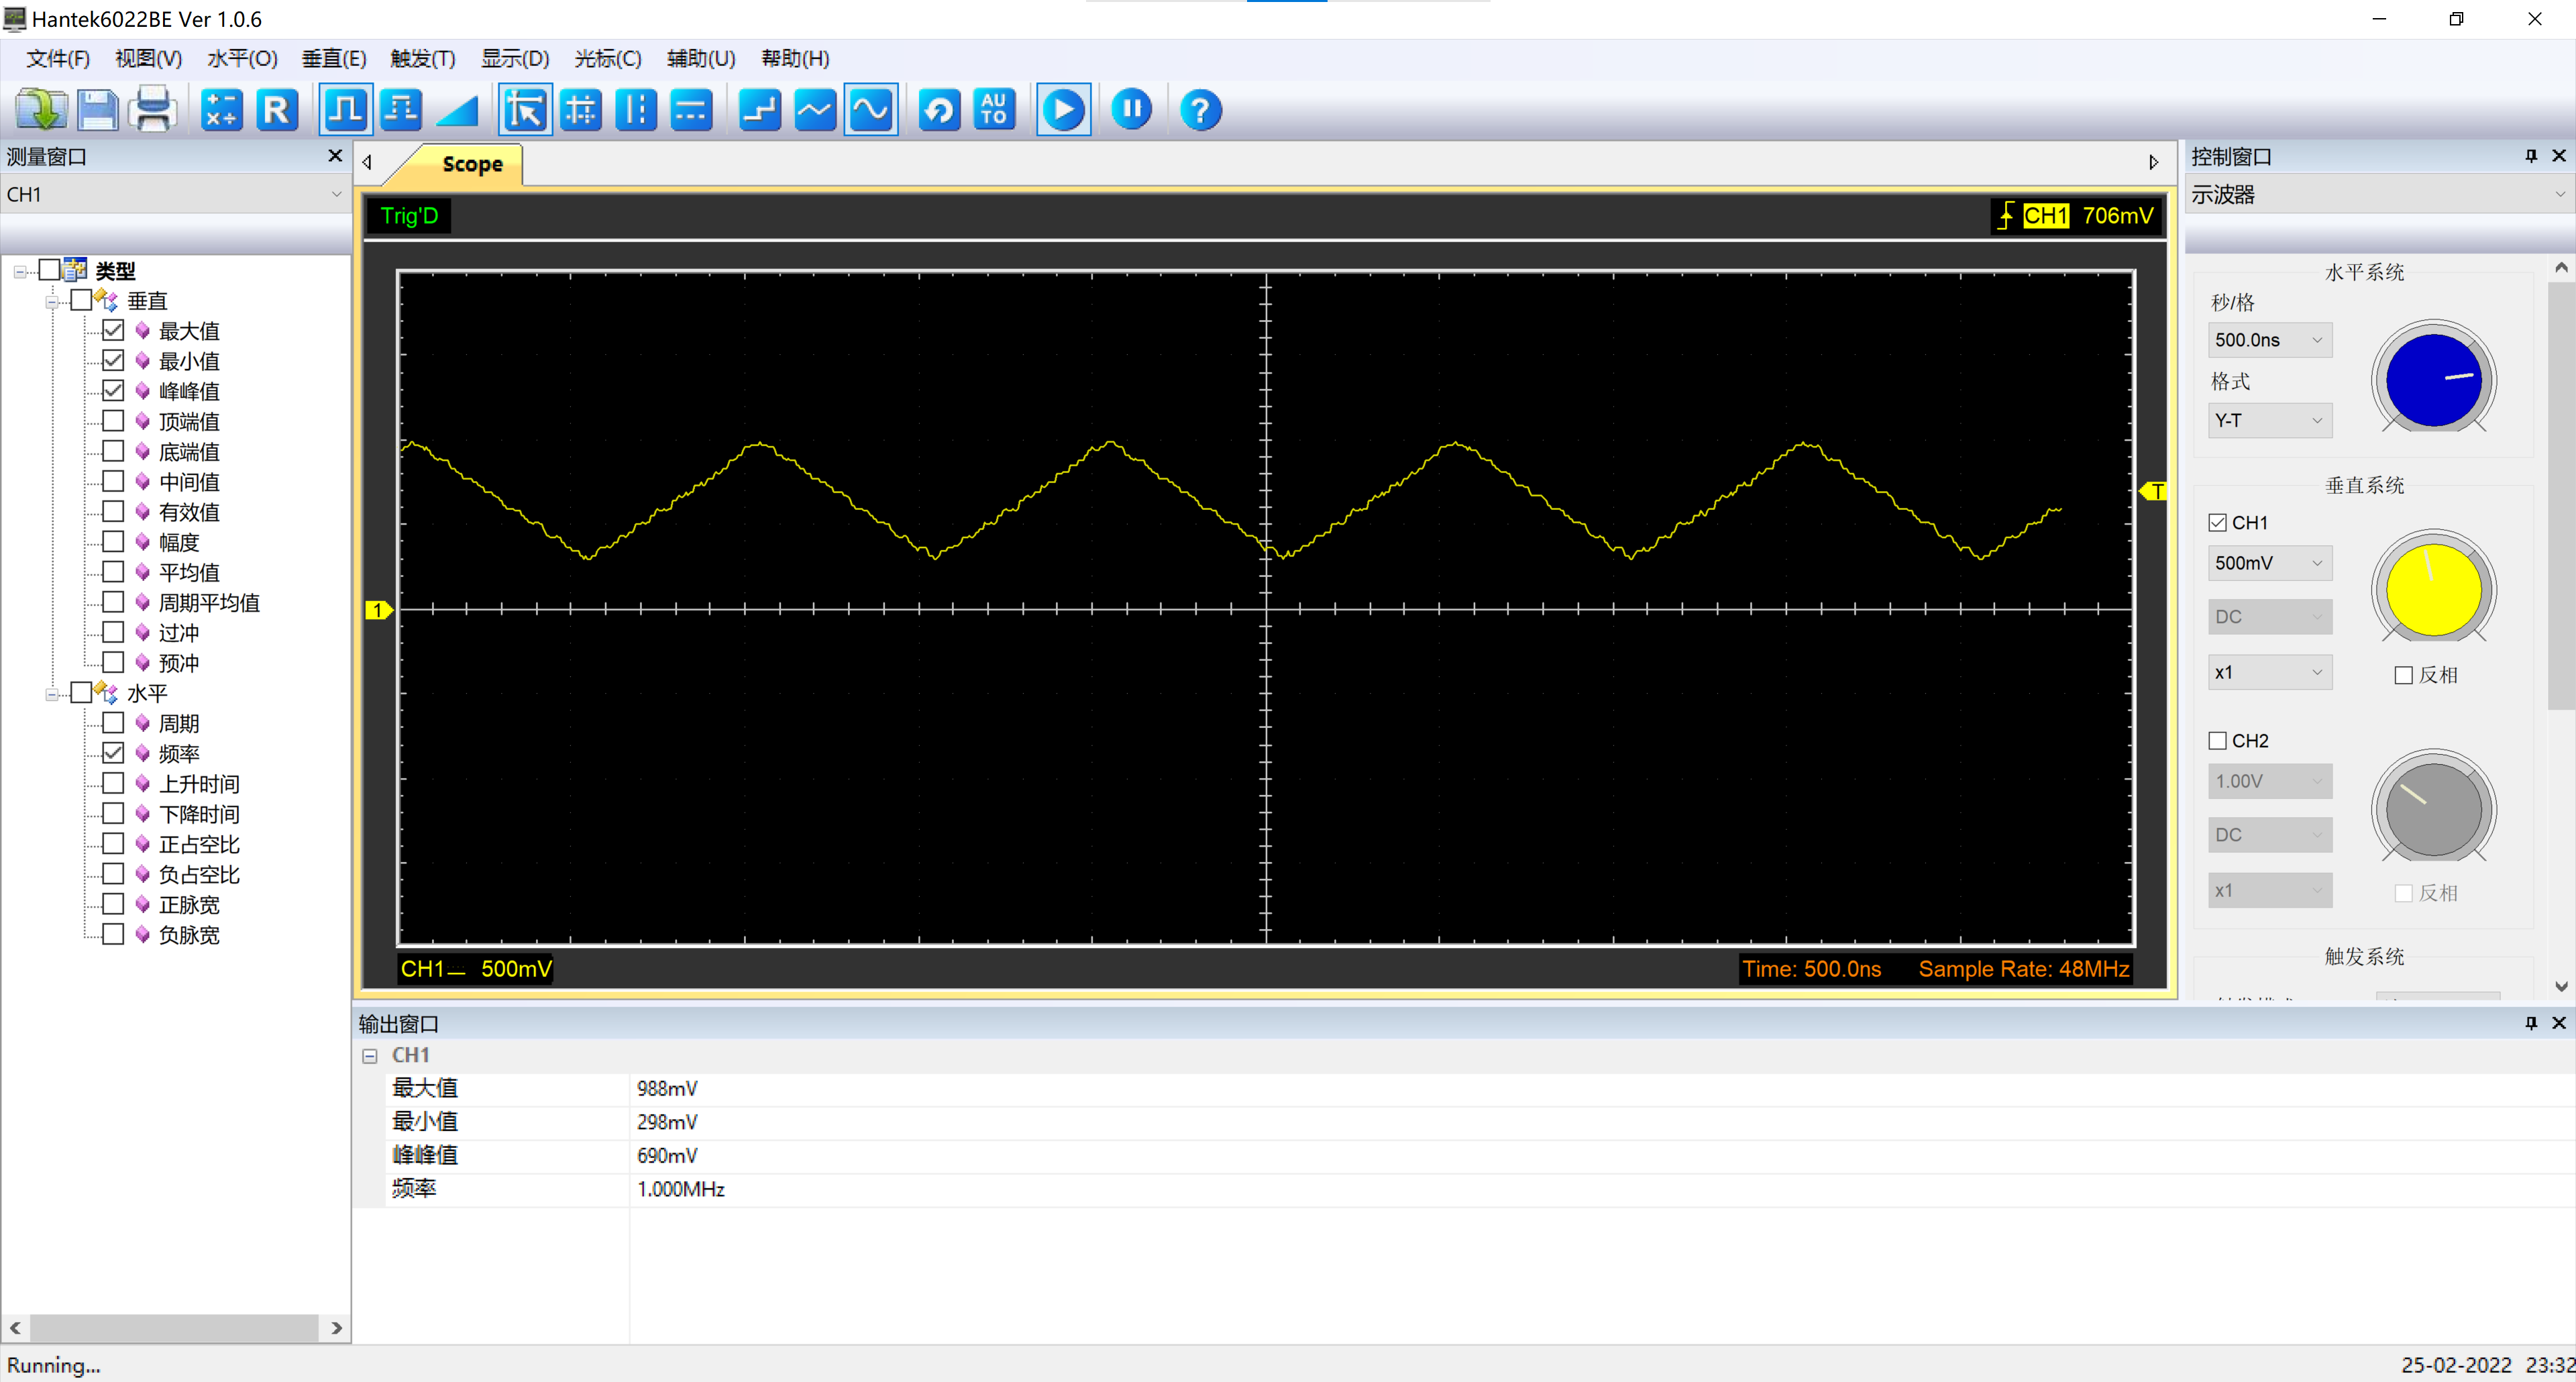Click the Scope tab

474,164
